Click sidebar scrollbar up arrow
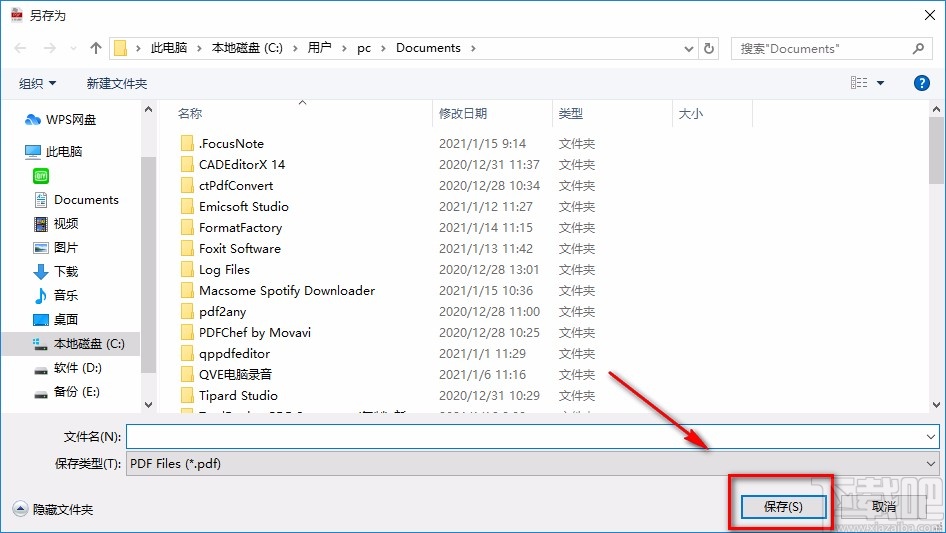This screenshot has height=533, width=946. [x=148, y=110]
